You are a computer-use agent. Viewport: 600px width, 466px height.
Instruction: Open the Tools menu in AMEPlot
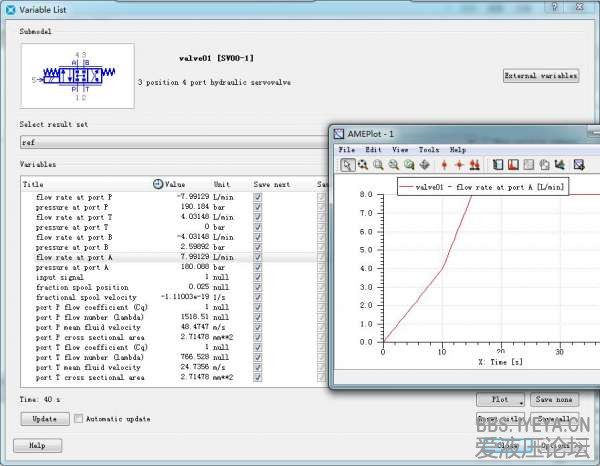click(428, 150)
